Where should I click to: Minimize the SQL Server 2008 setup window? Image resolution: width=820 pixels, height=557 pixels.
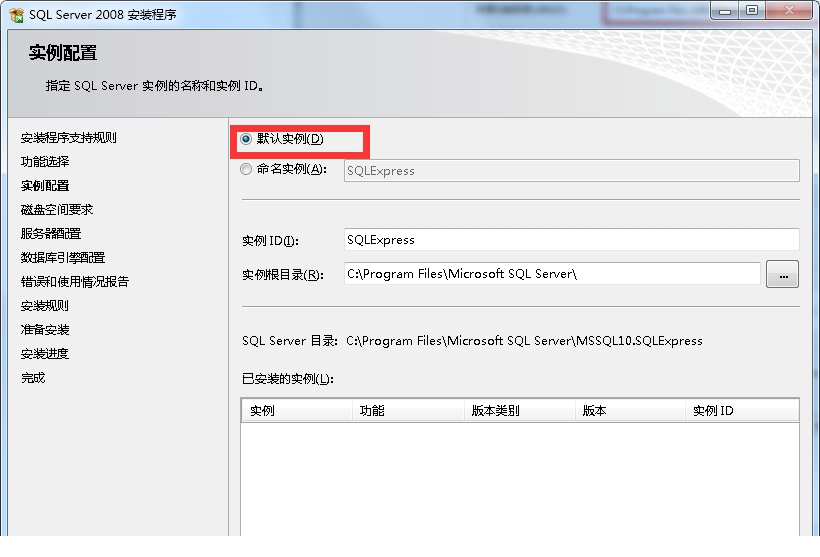tap(725, 11)
